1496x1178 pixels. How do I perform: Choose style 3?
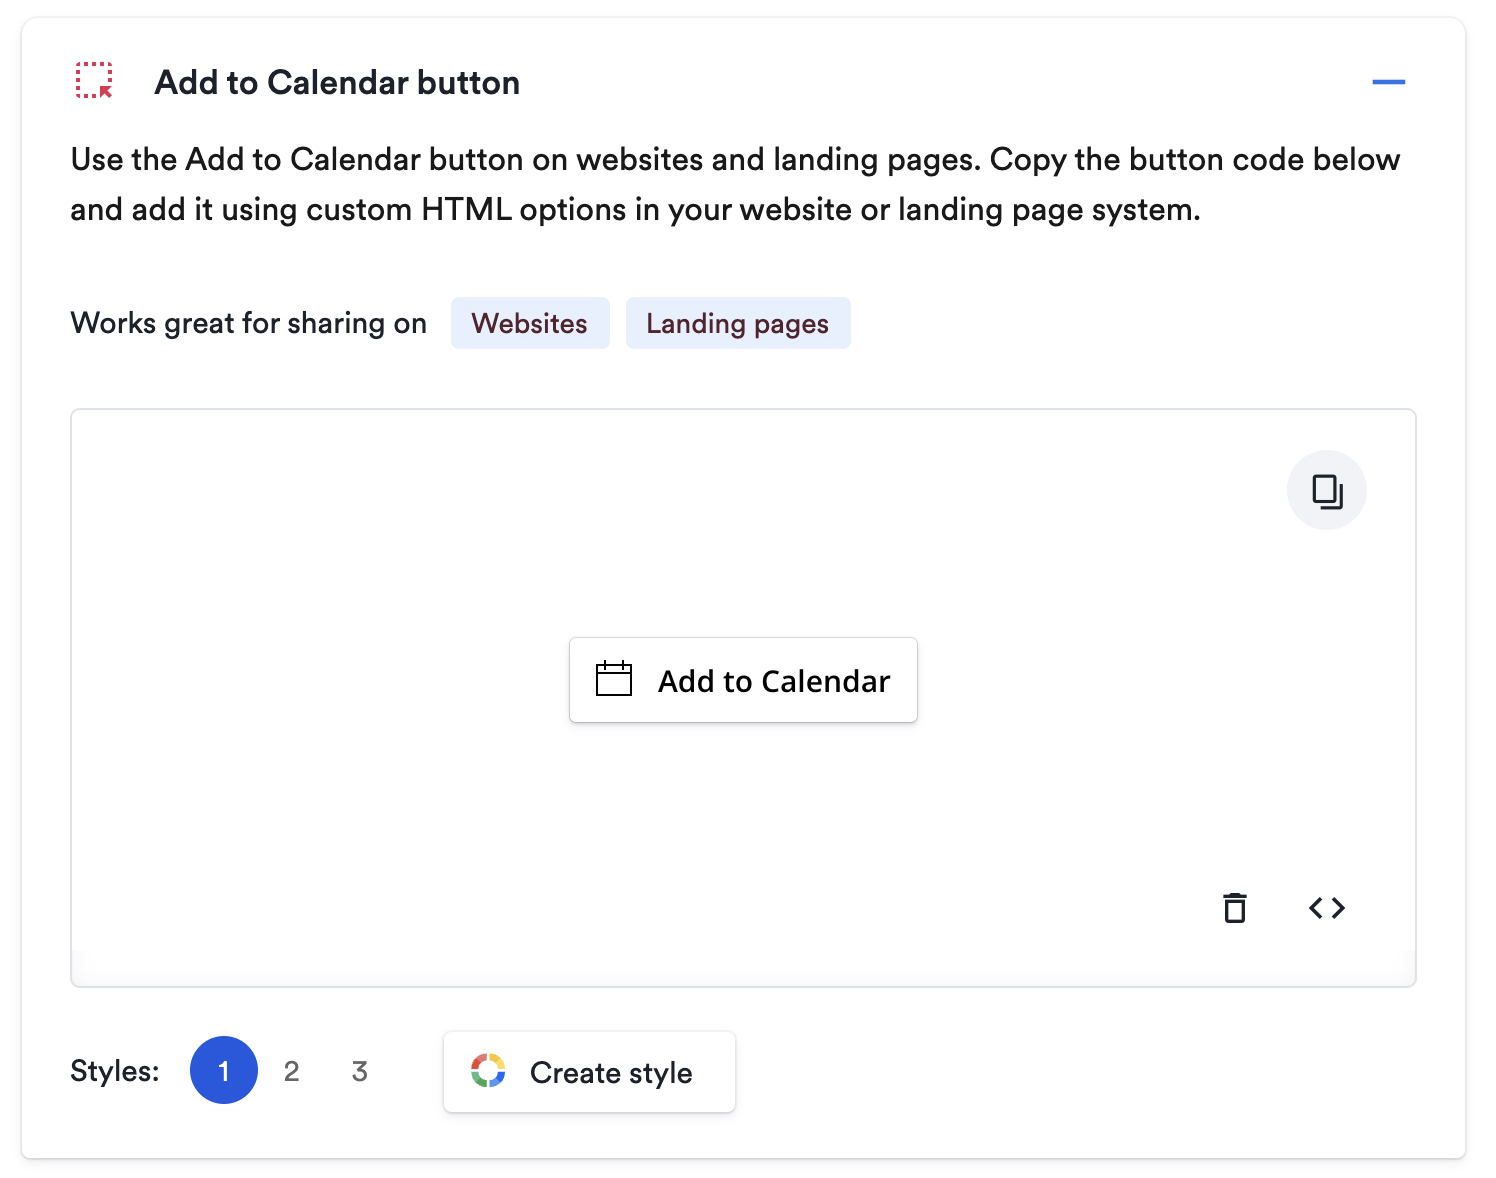click(x=360, y=1071)
